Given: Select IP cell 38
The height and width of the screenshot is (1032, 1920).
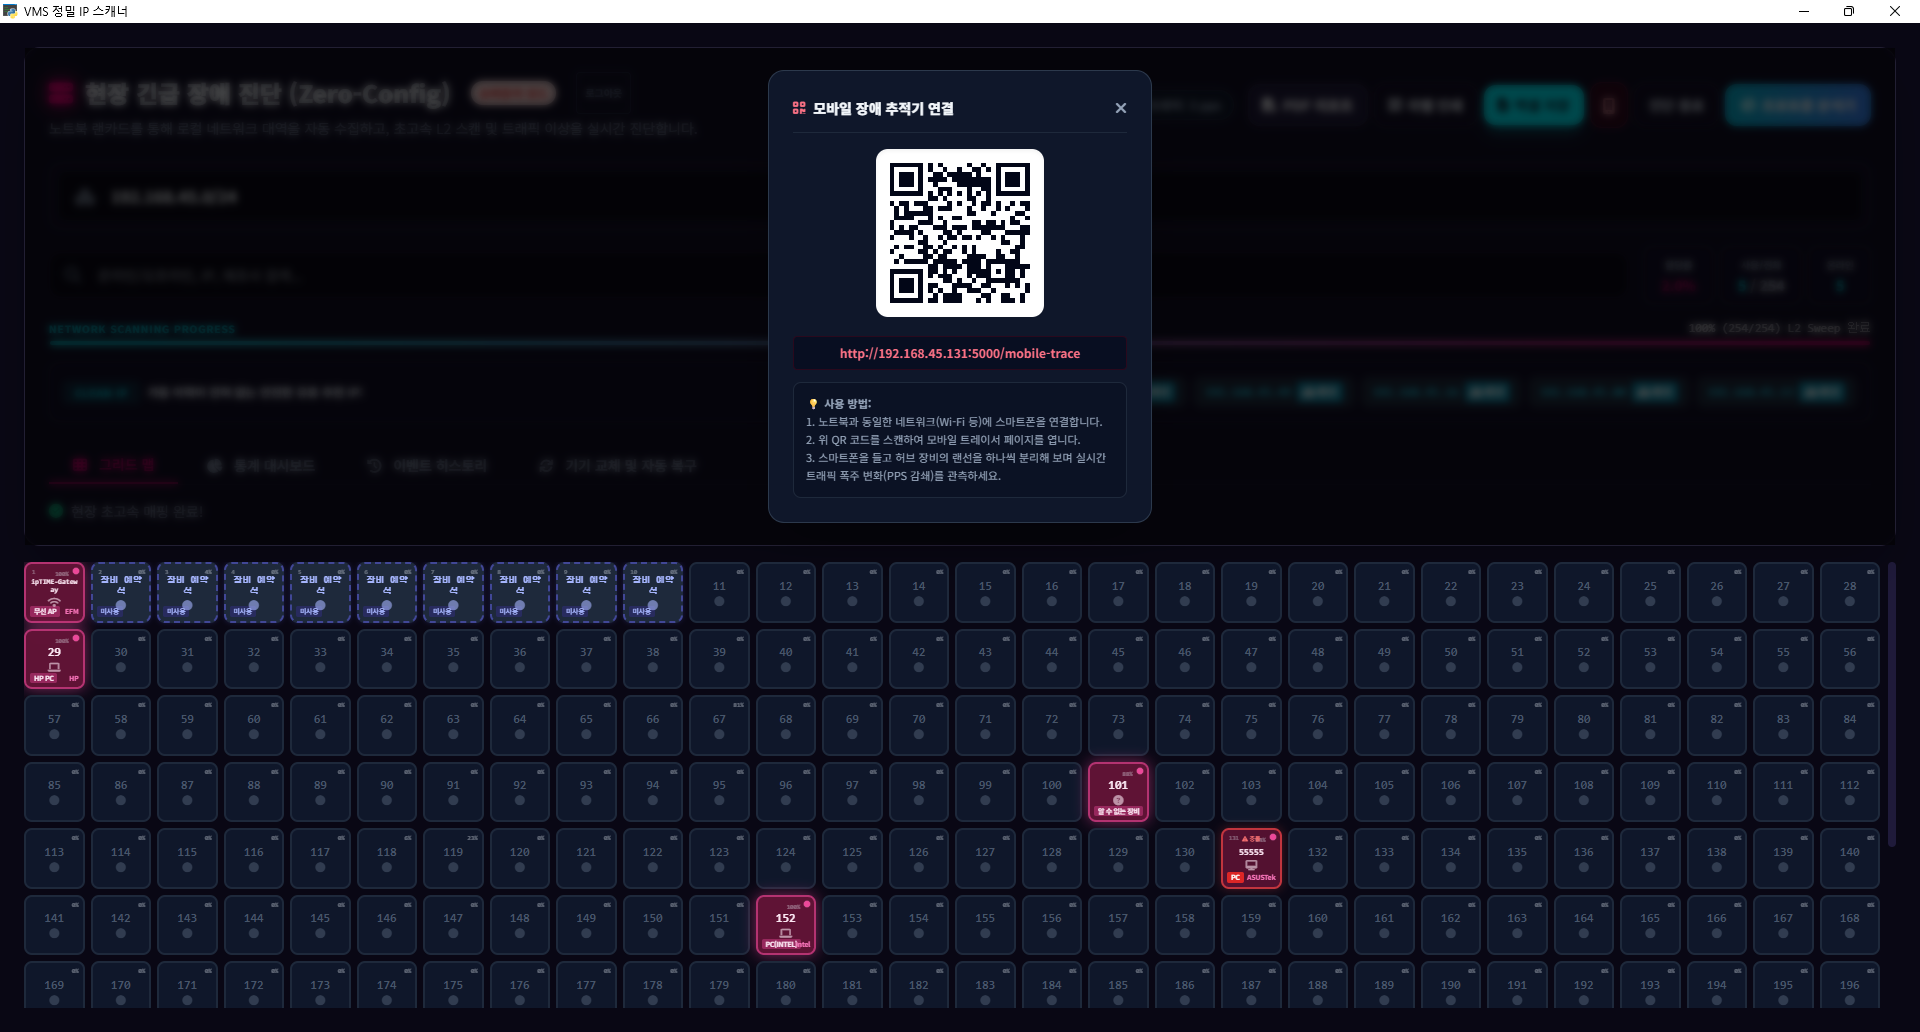Looking at the screenshot, I should click(x=653, y=659).
